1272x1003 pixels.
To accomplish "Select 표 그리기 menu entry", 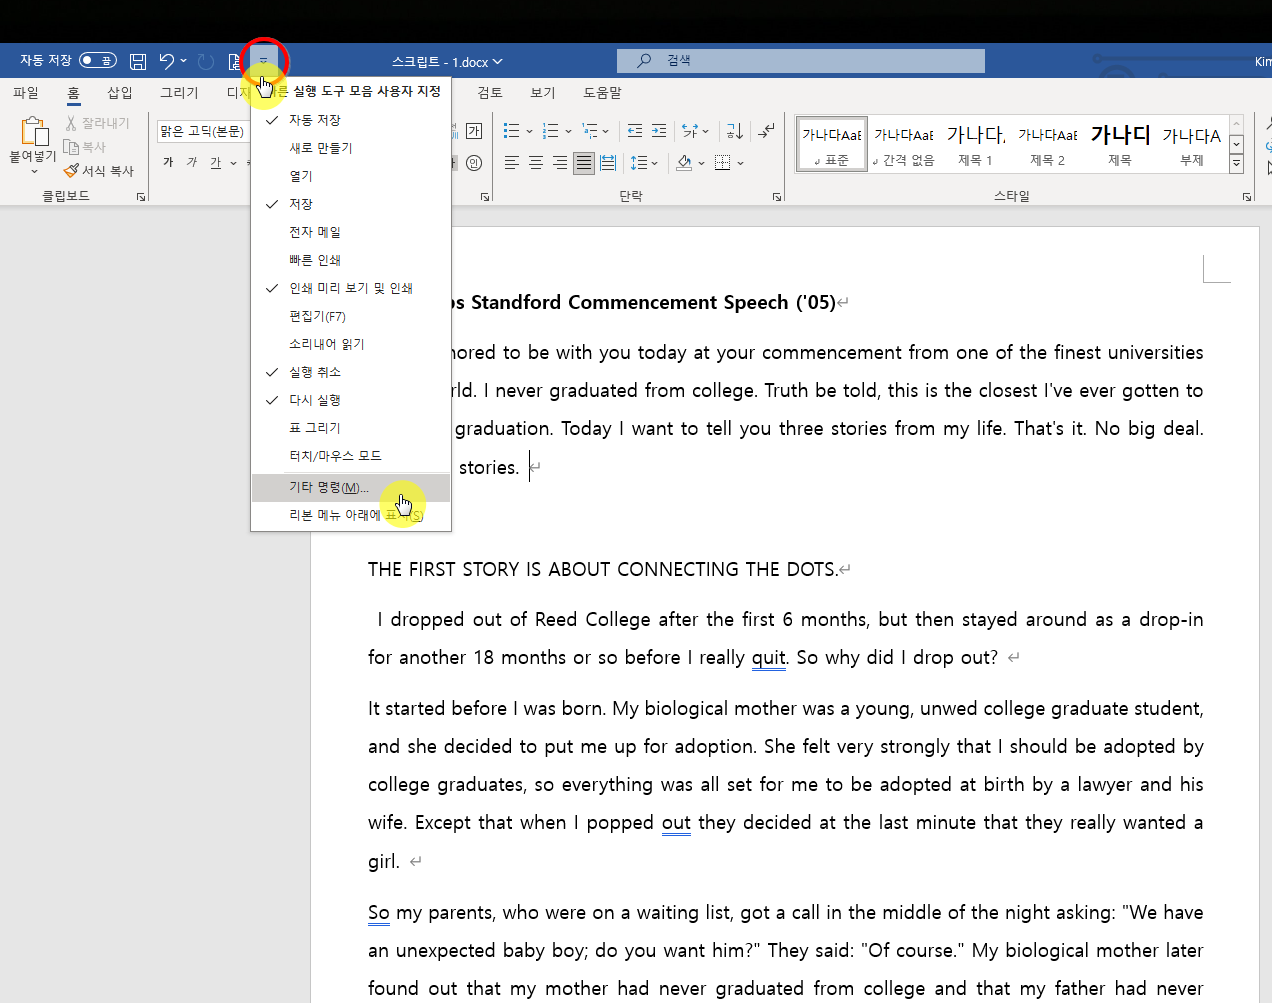I will coord(351,428).
